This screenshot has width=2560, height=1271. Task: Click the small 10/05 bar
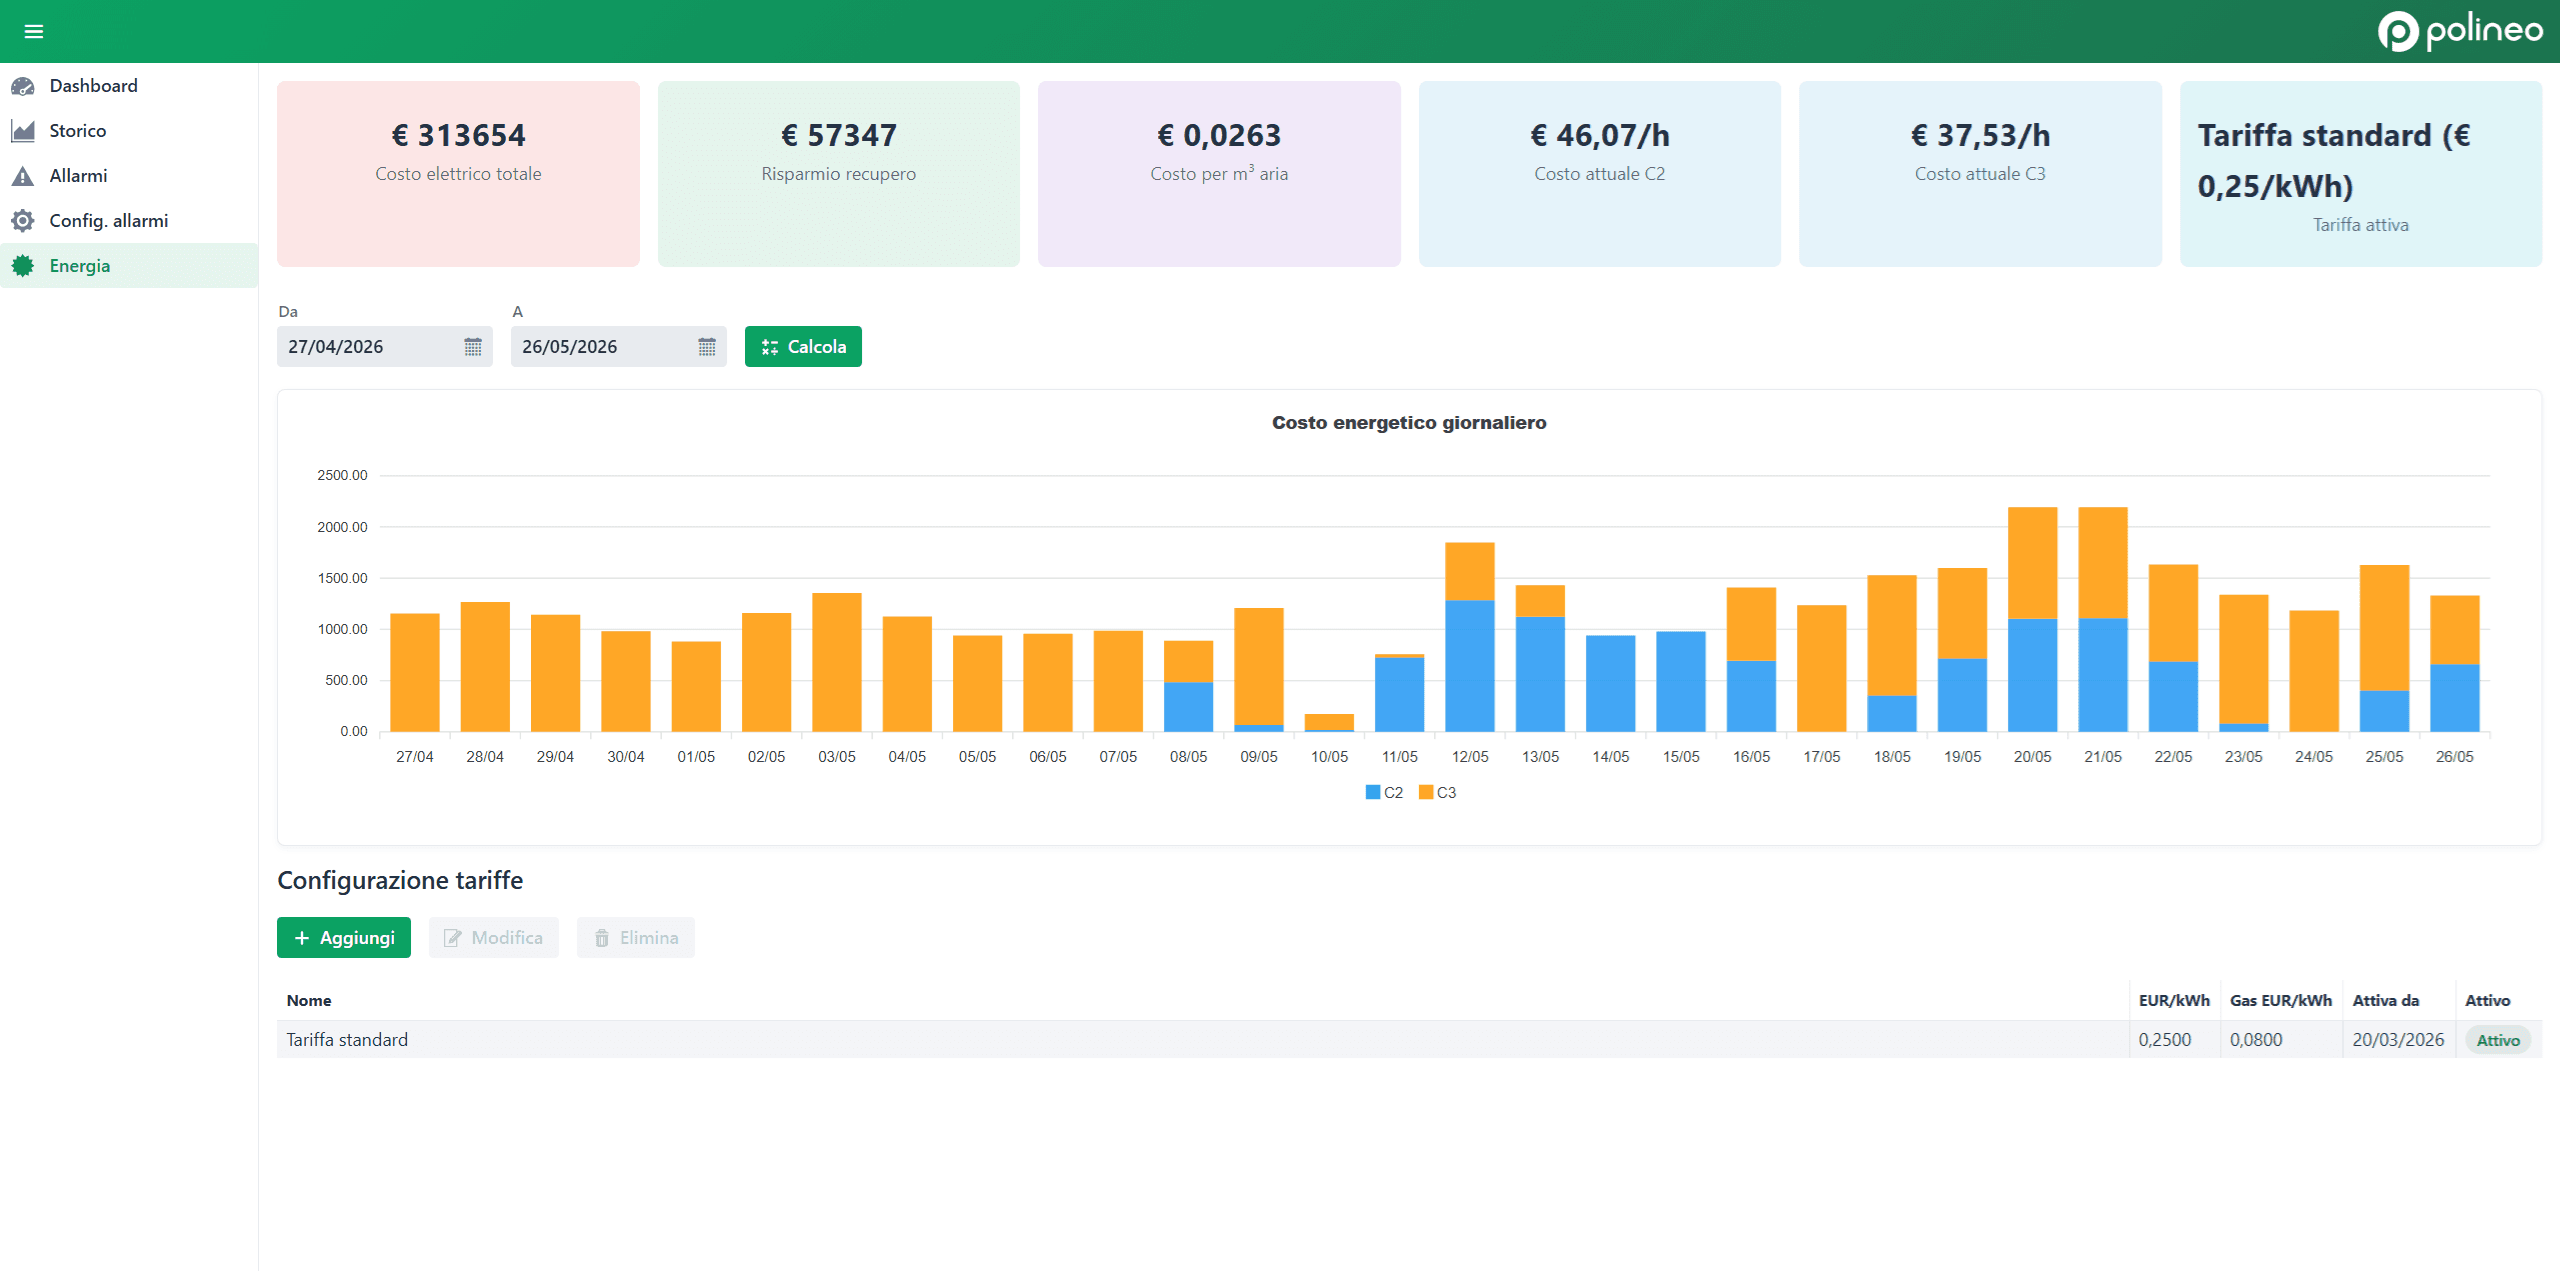click(1329, 723)
